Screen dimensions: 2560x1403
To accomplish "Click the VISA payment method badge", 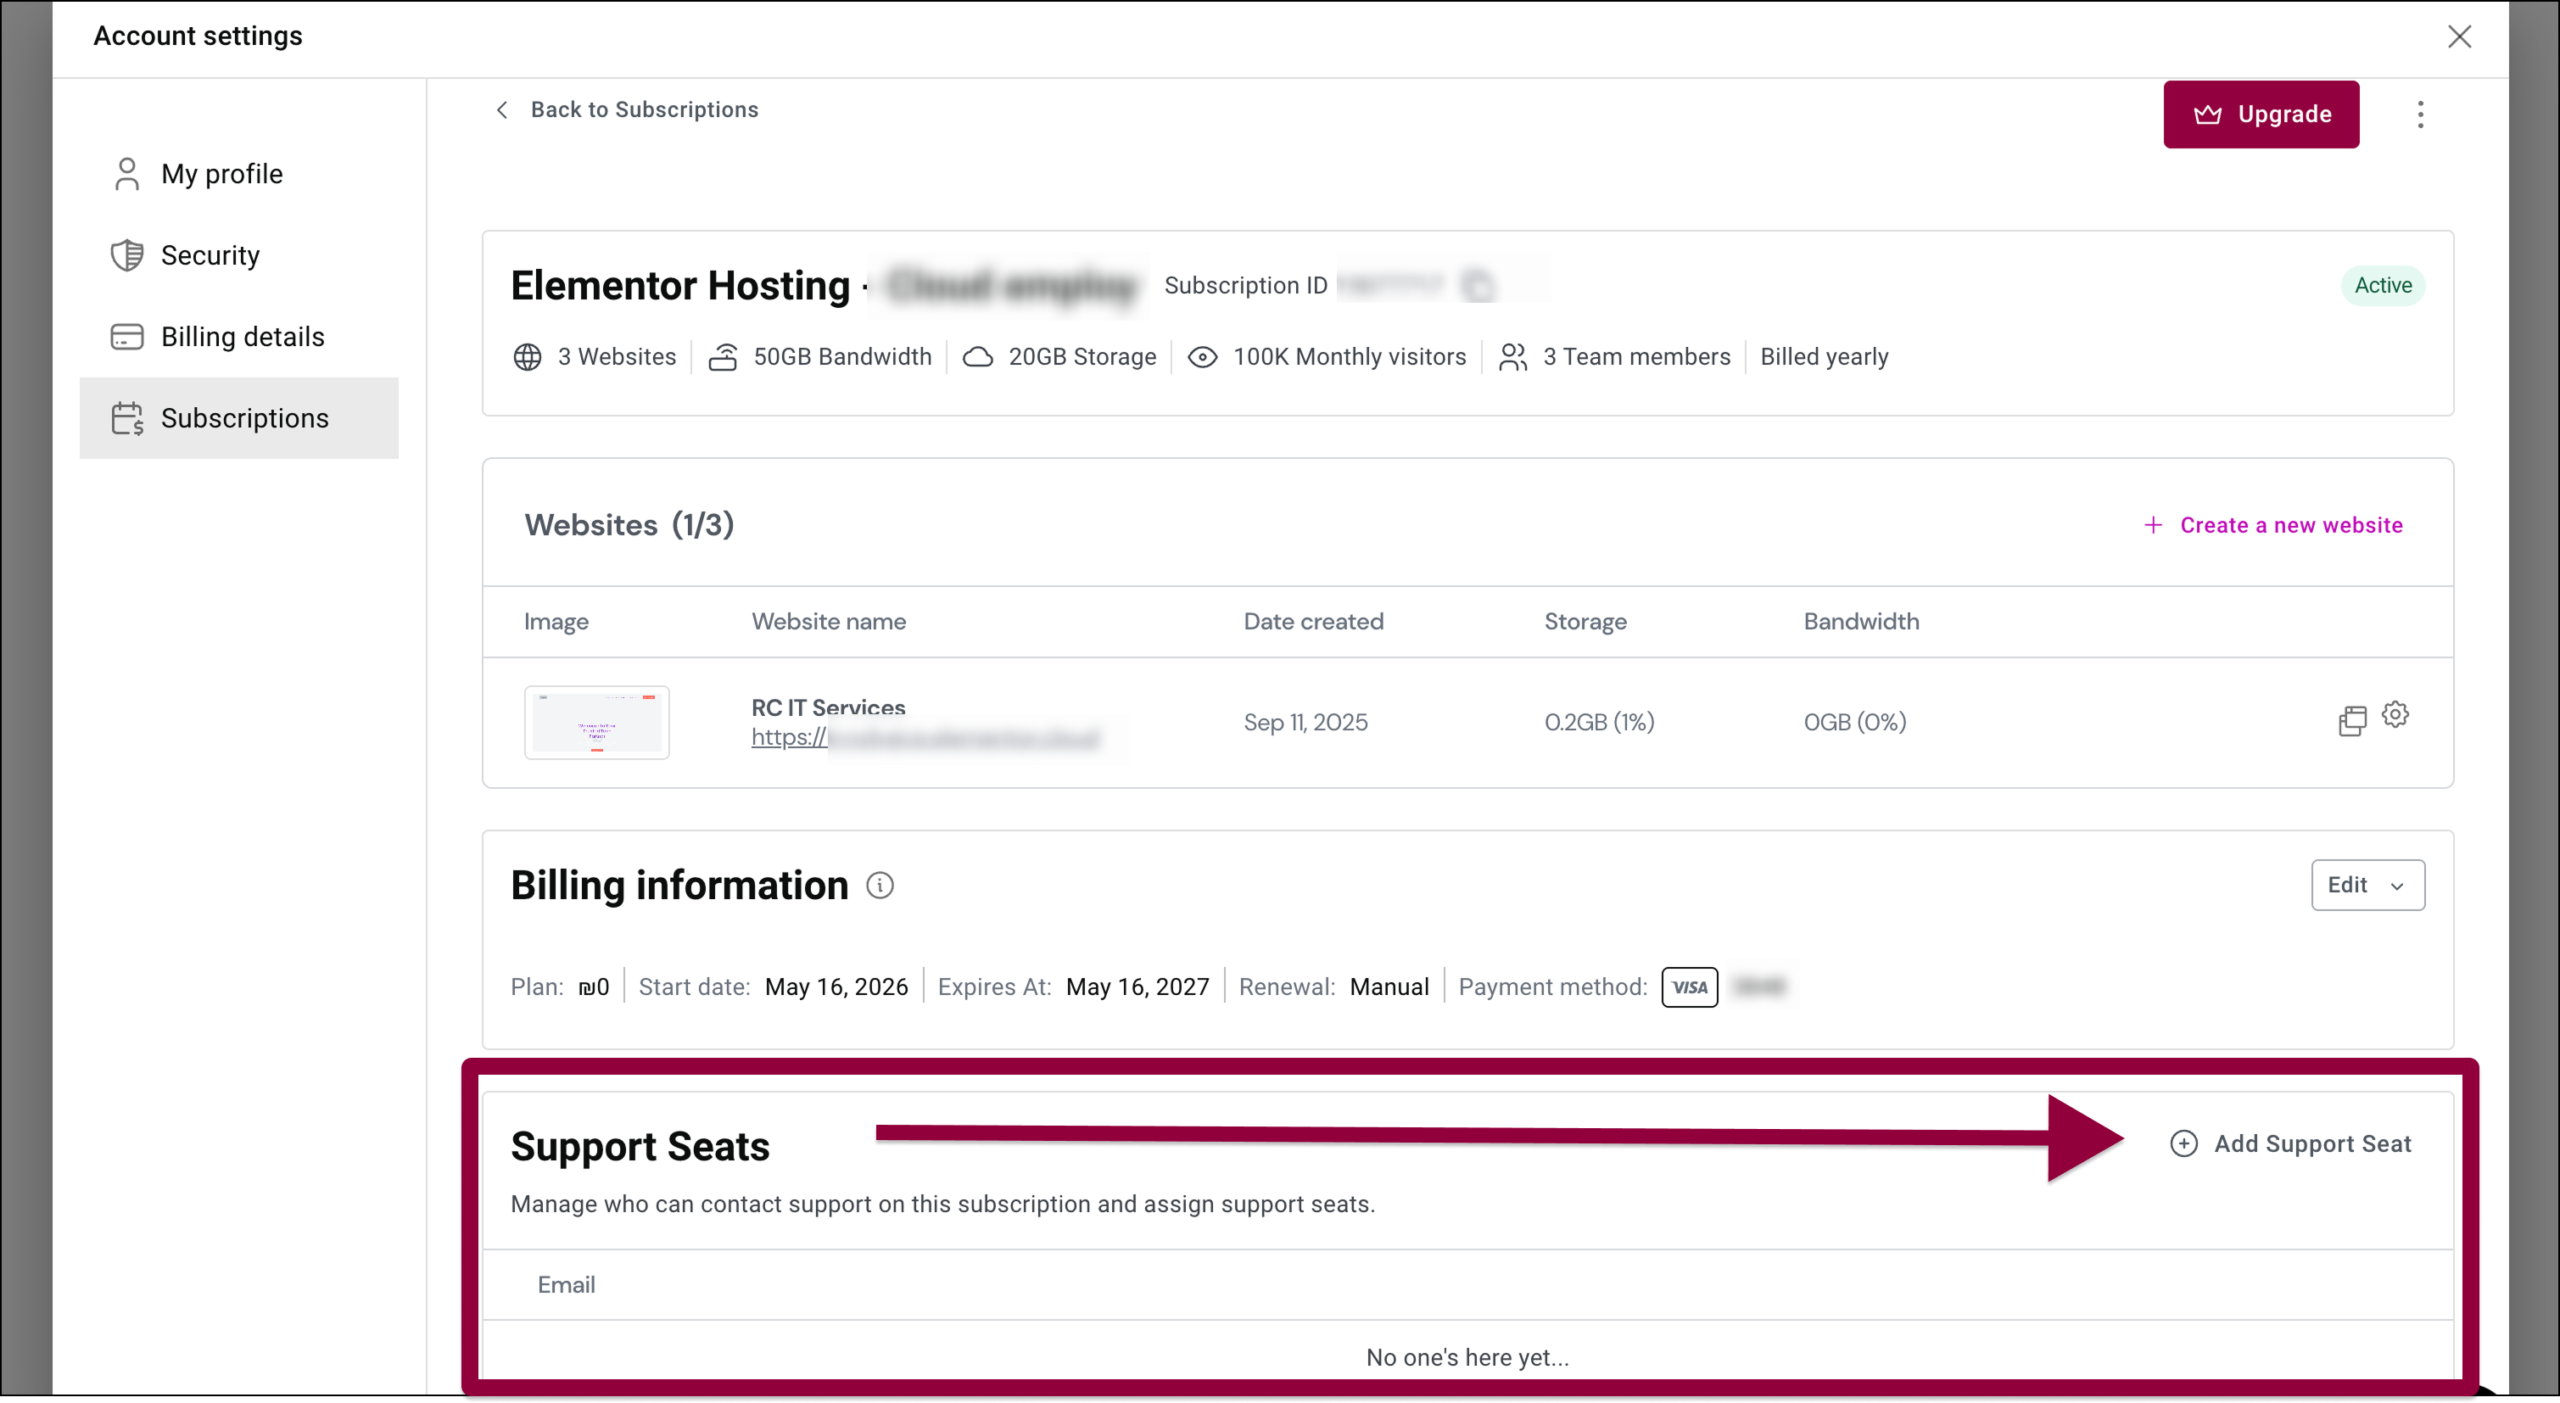I will click(x=1689, y=988).
